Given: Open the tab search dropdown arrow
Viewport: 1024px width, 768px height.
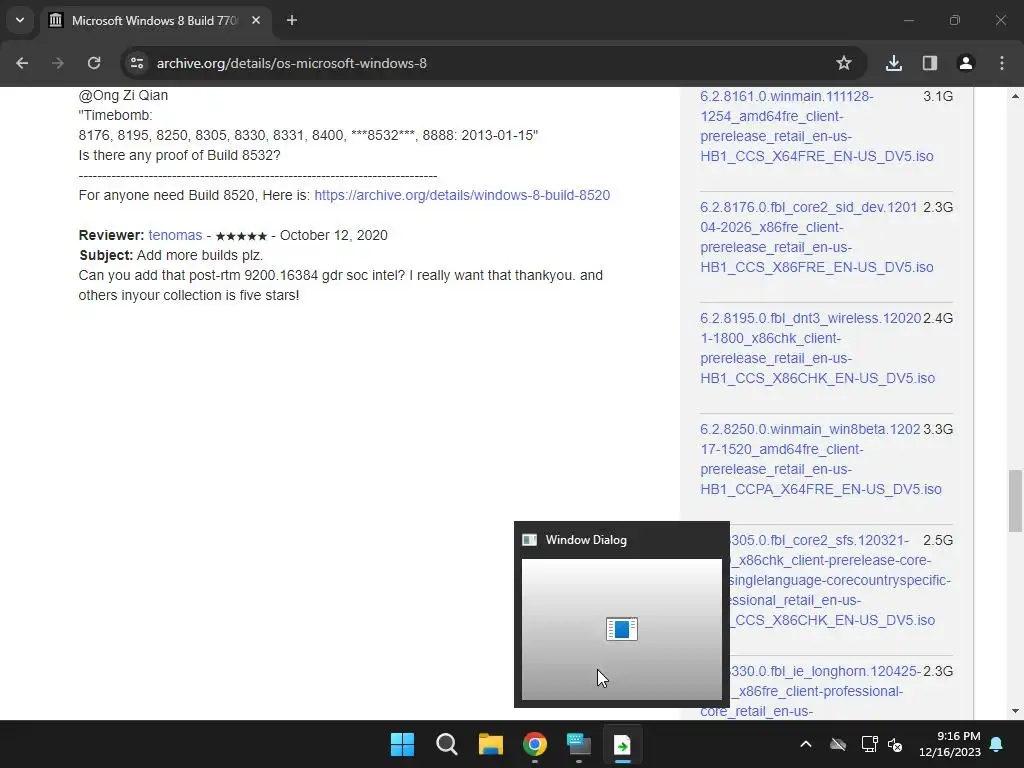Looking at the screenshot, I should [x=20, y=20].
